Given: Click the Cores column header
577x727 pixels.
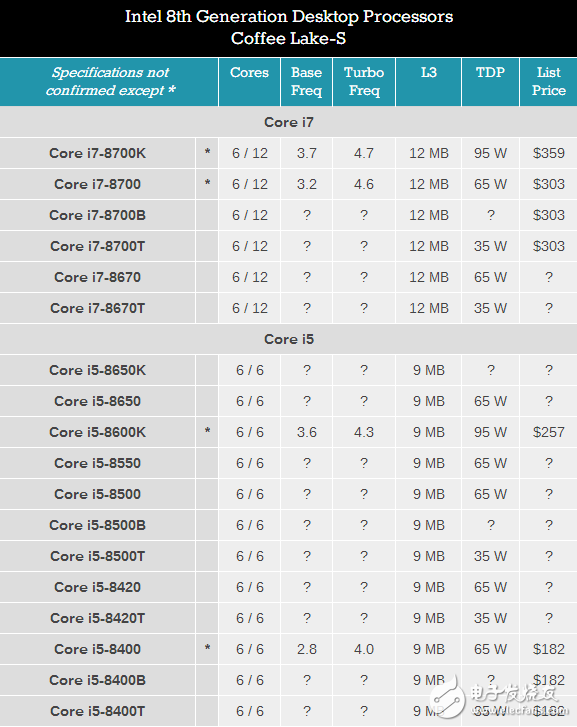Looking at the screenshot, I should [250, 72].
